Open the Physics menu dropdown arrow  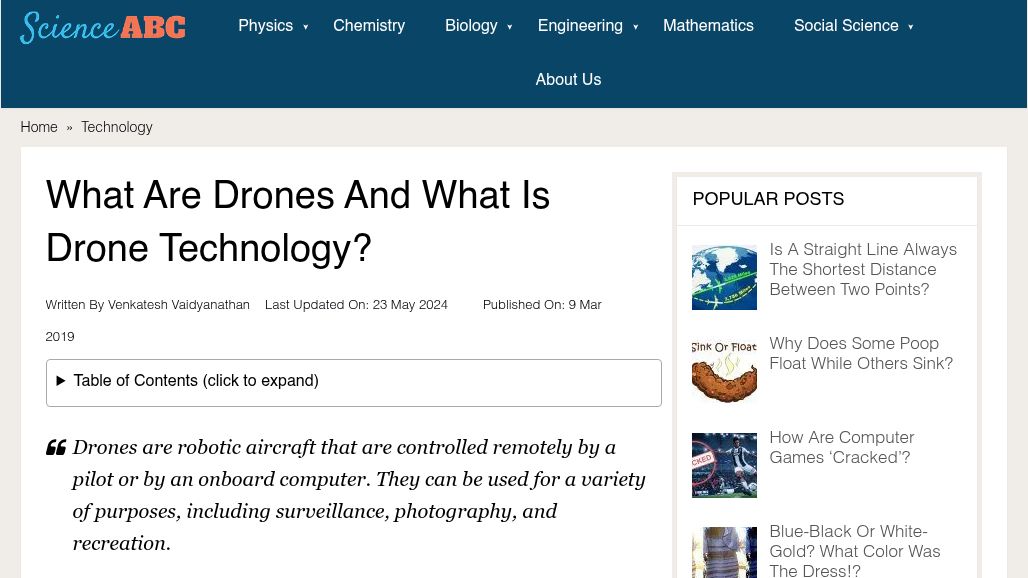(306, 27)
